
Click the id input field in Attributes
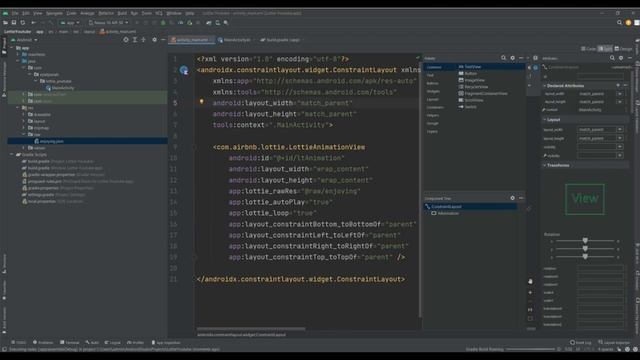pos(600,76)
